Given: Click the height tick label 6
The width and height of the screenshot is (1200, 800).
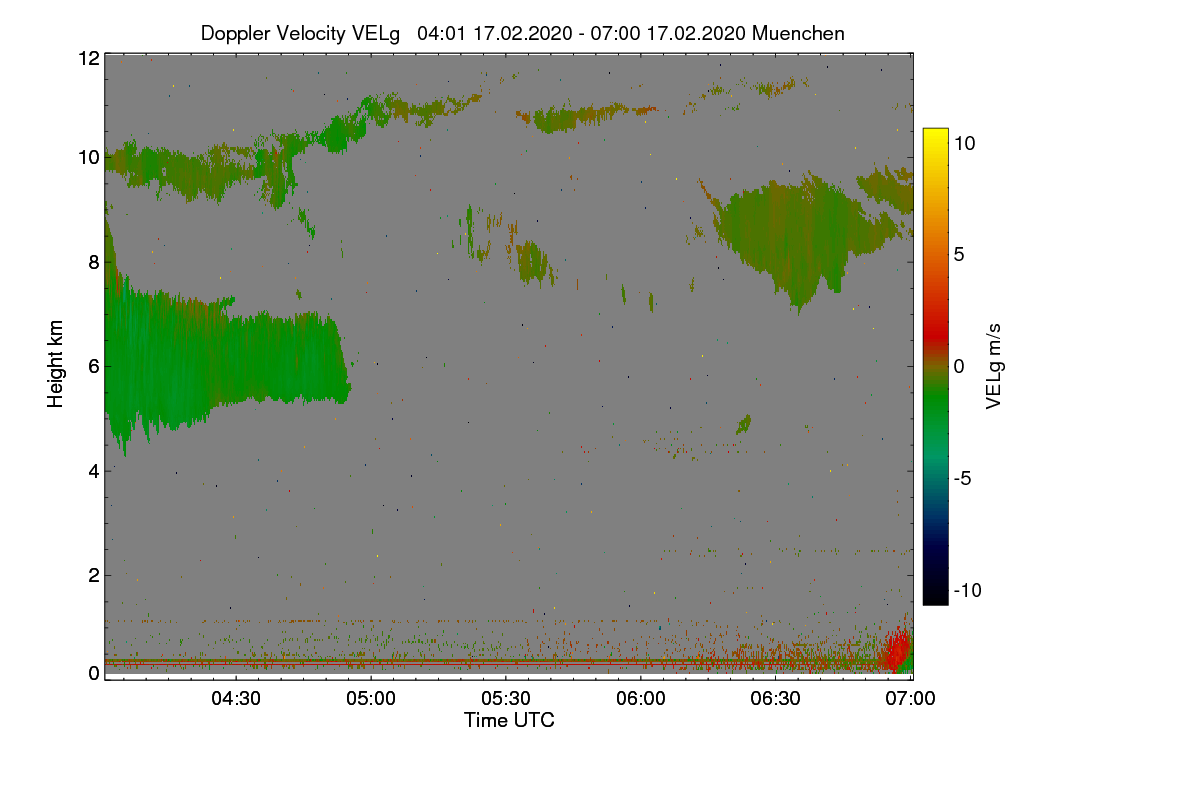Looking at the screenshot, I should tap(93, 366).
